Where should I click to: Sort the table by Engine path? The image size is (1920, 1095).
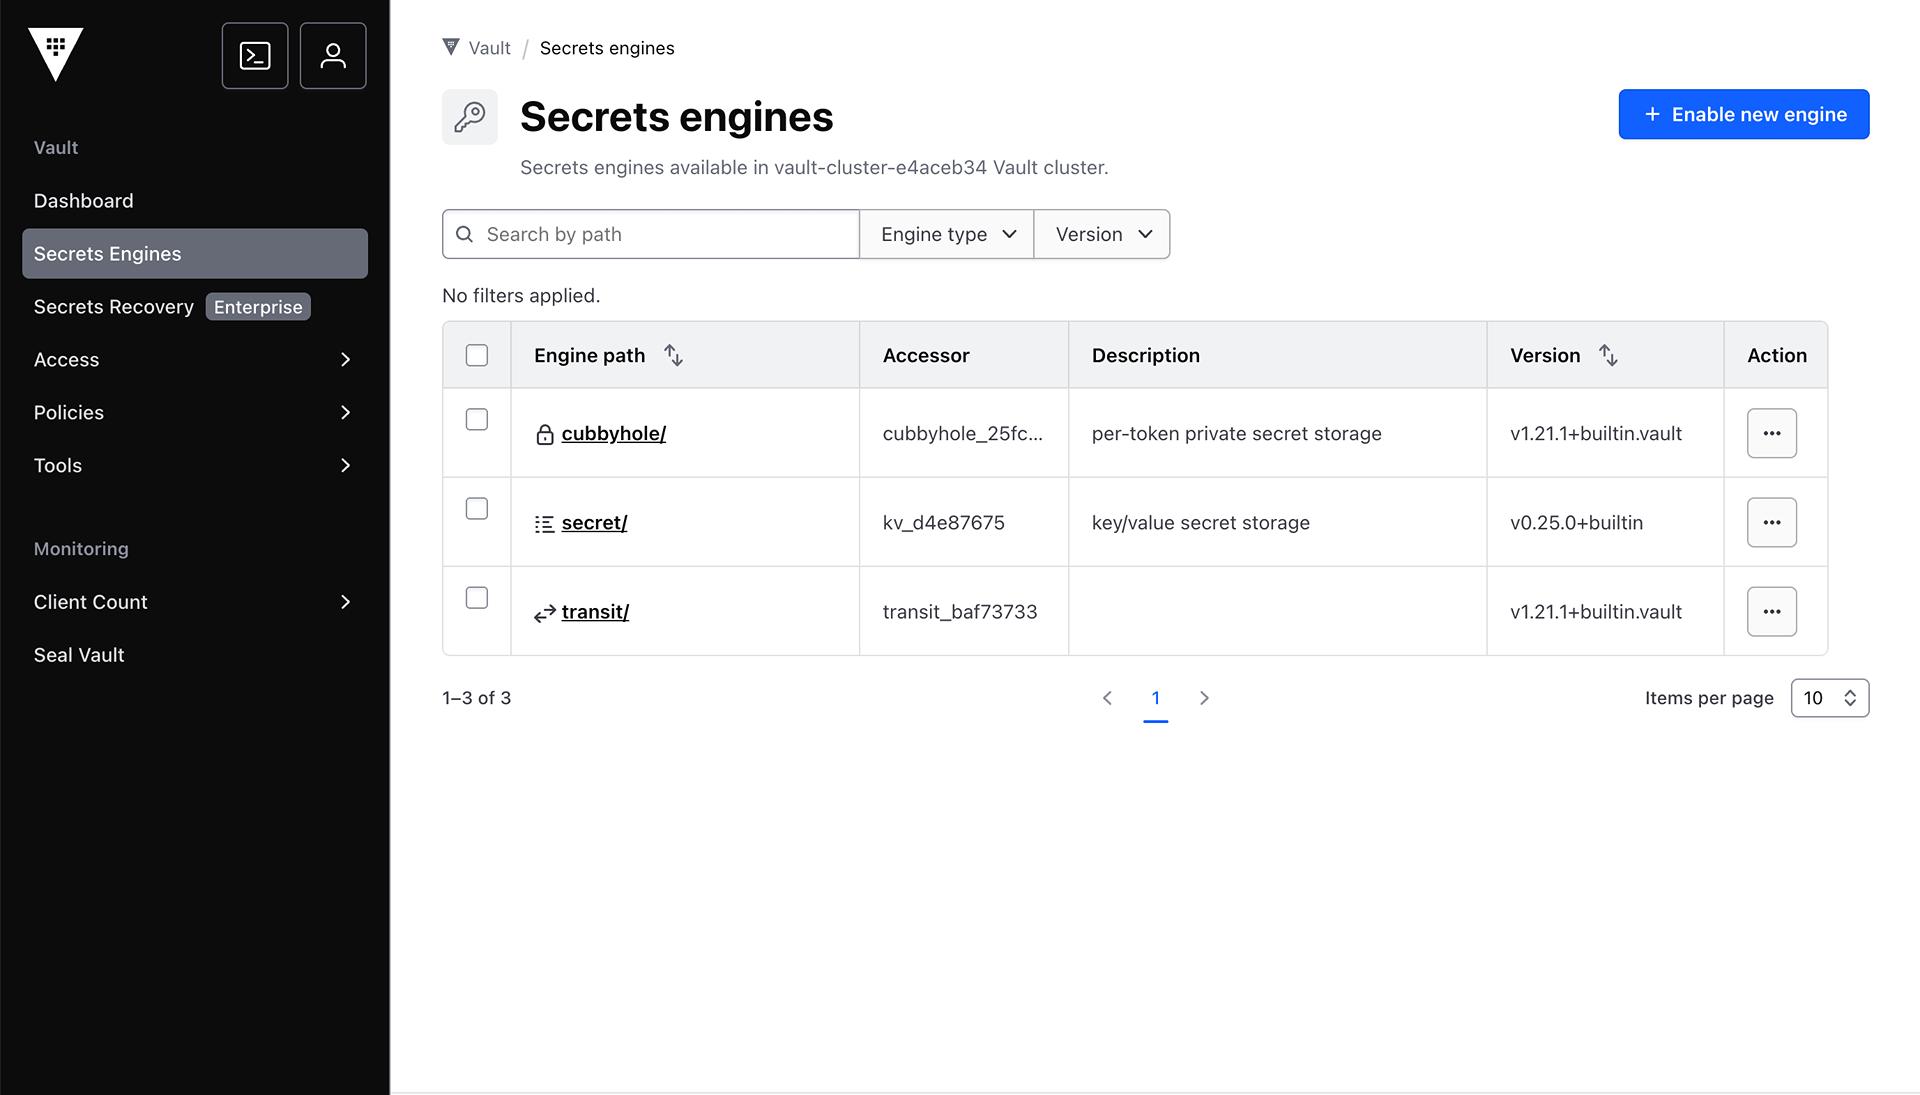(672, 355)
